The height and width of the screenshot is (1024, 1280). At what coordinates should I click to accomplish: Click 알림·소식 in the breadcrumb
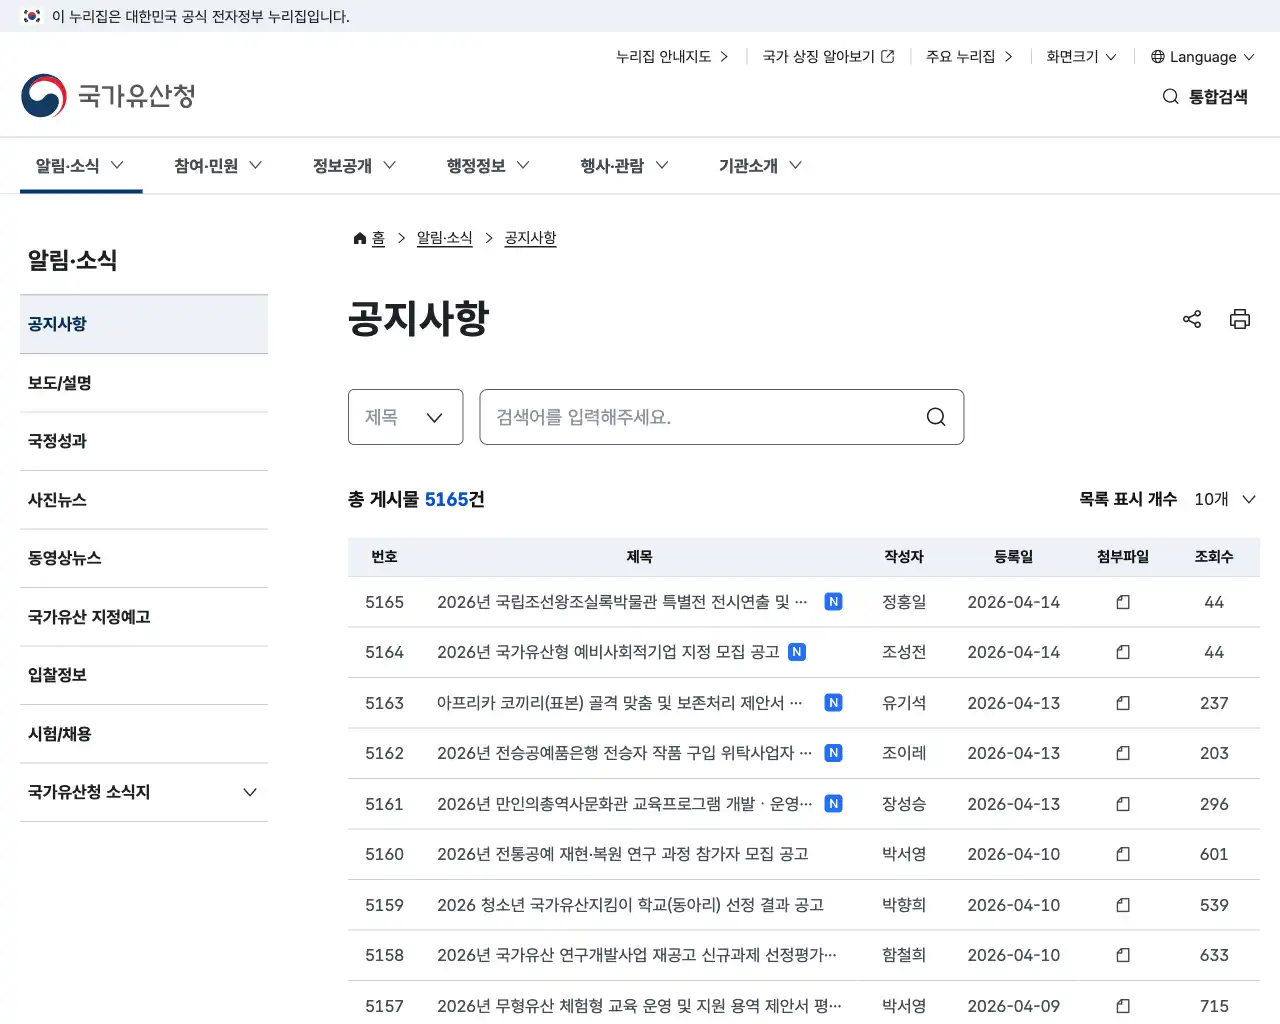[444, 238]
